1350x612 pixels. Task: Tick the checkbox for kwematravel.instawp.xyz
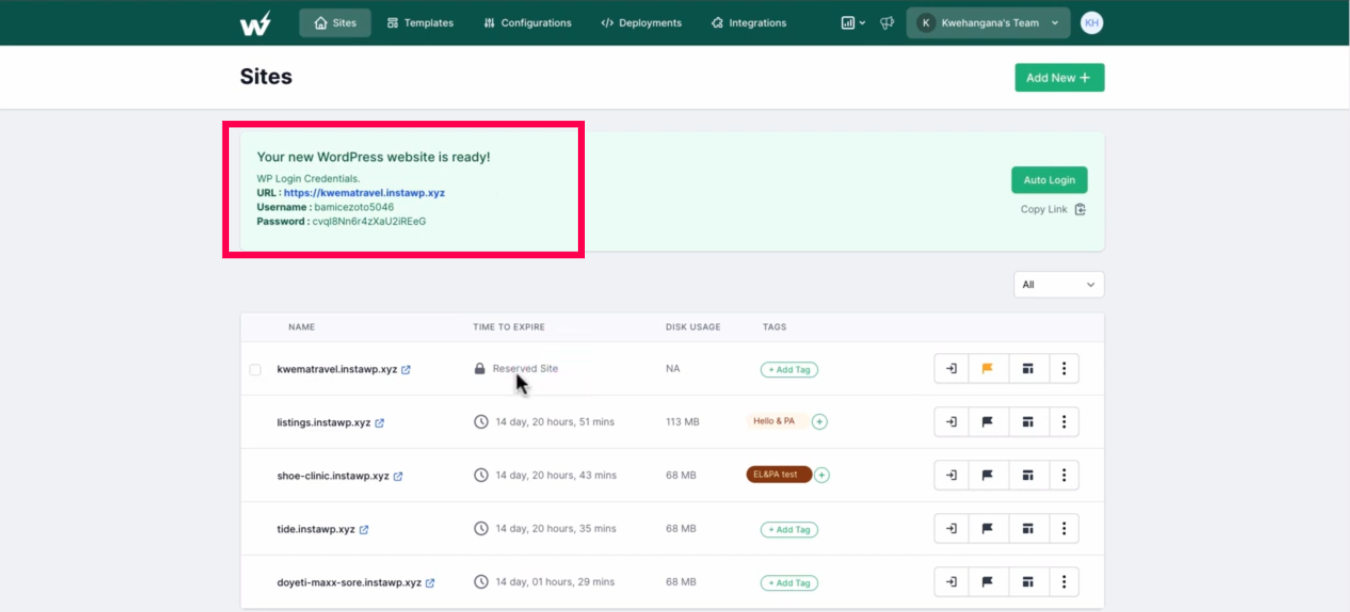(x=255, y=370)
